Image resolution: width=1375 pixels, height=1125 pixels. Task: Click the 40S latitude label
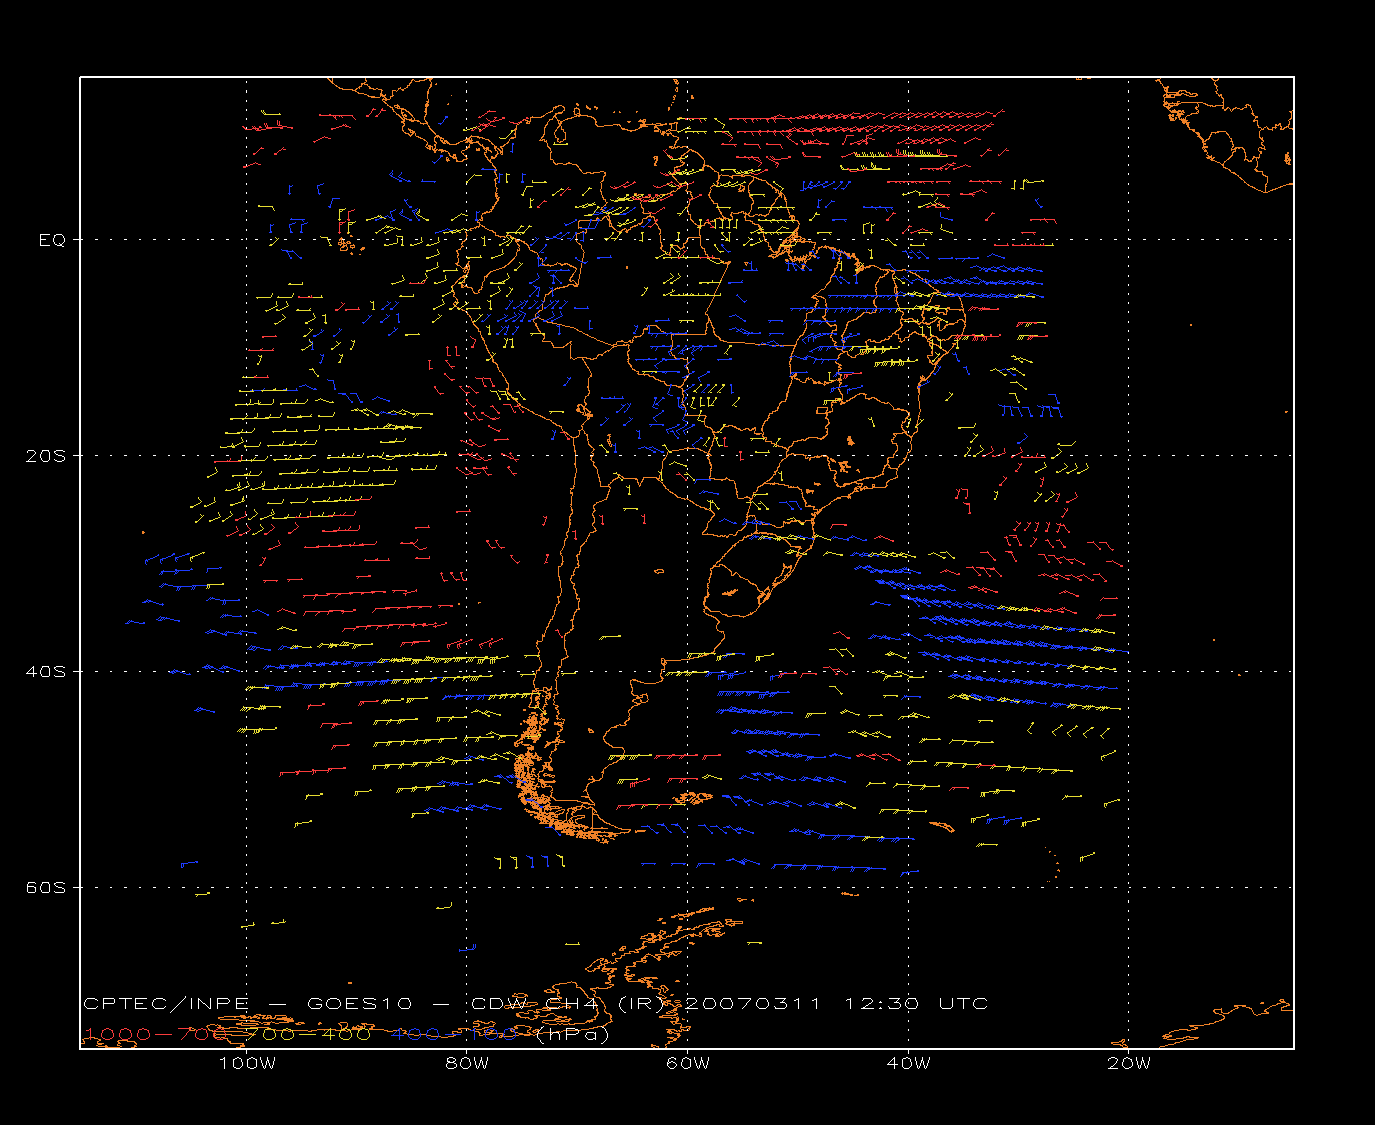[45, 672]
